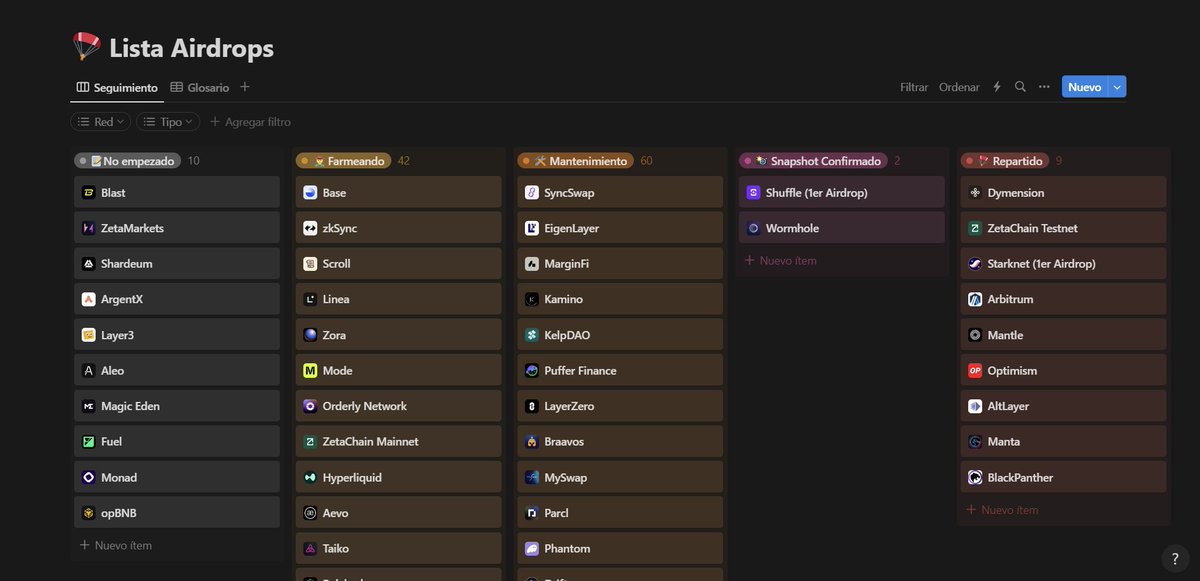Open the LayerZero card
Image resolution: width=1200 pixels, height=581 pixels.
point(620,406)
